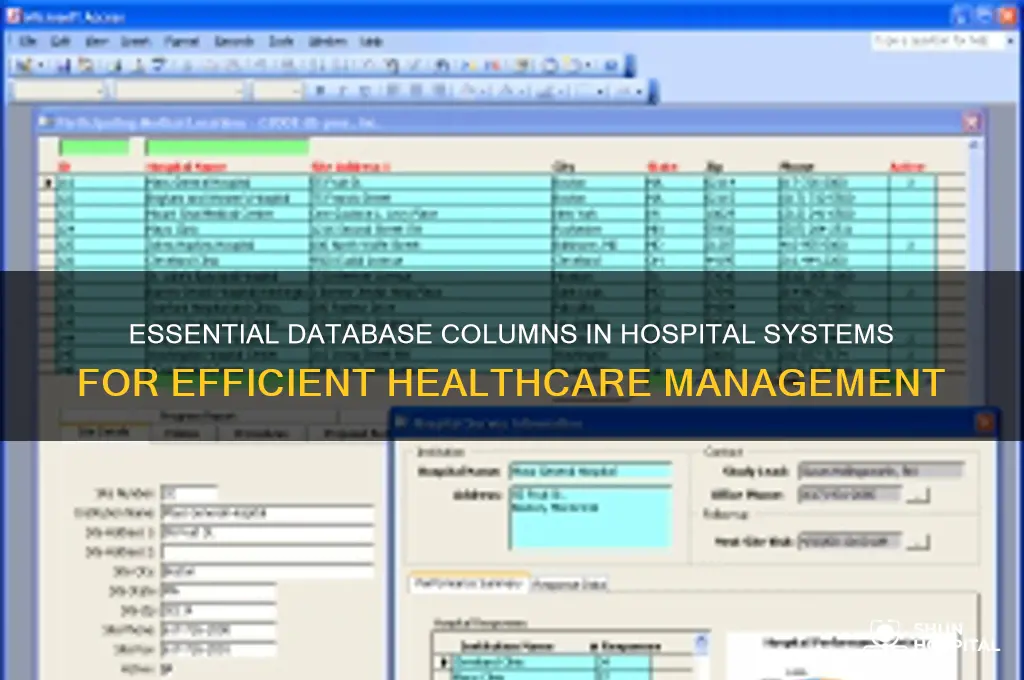Open the Edit menu
The height and width of the screenshot is (680, 1024).
(60, 41)
